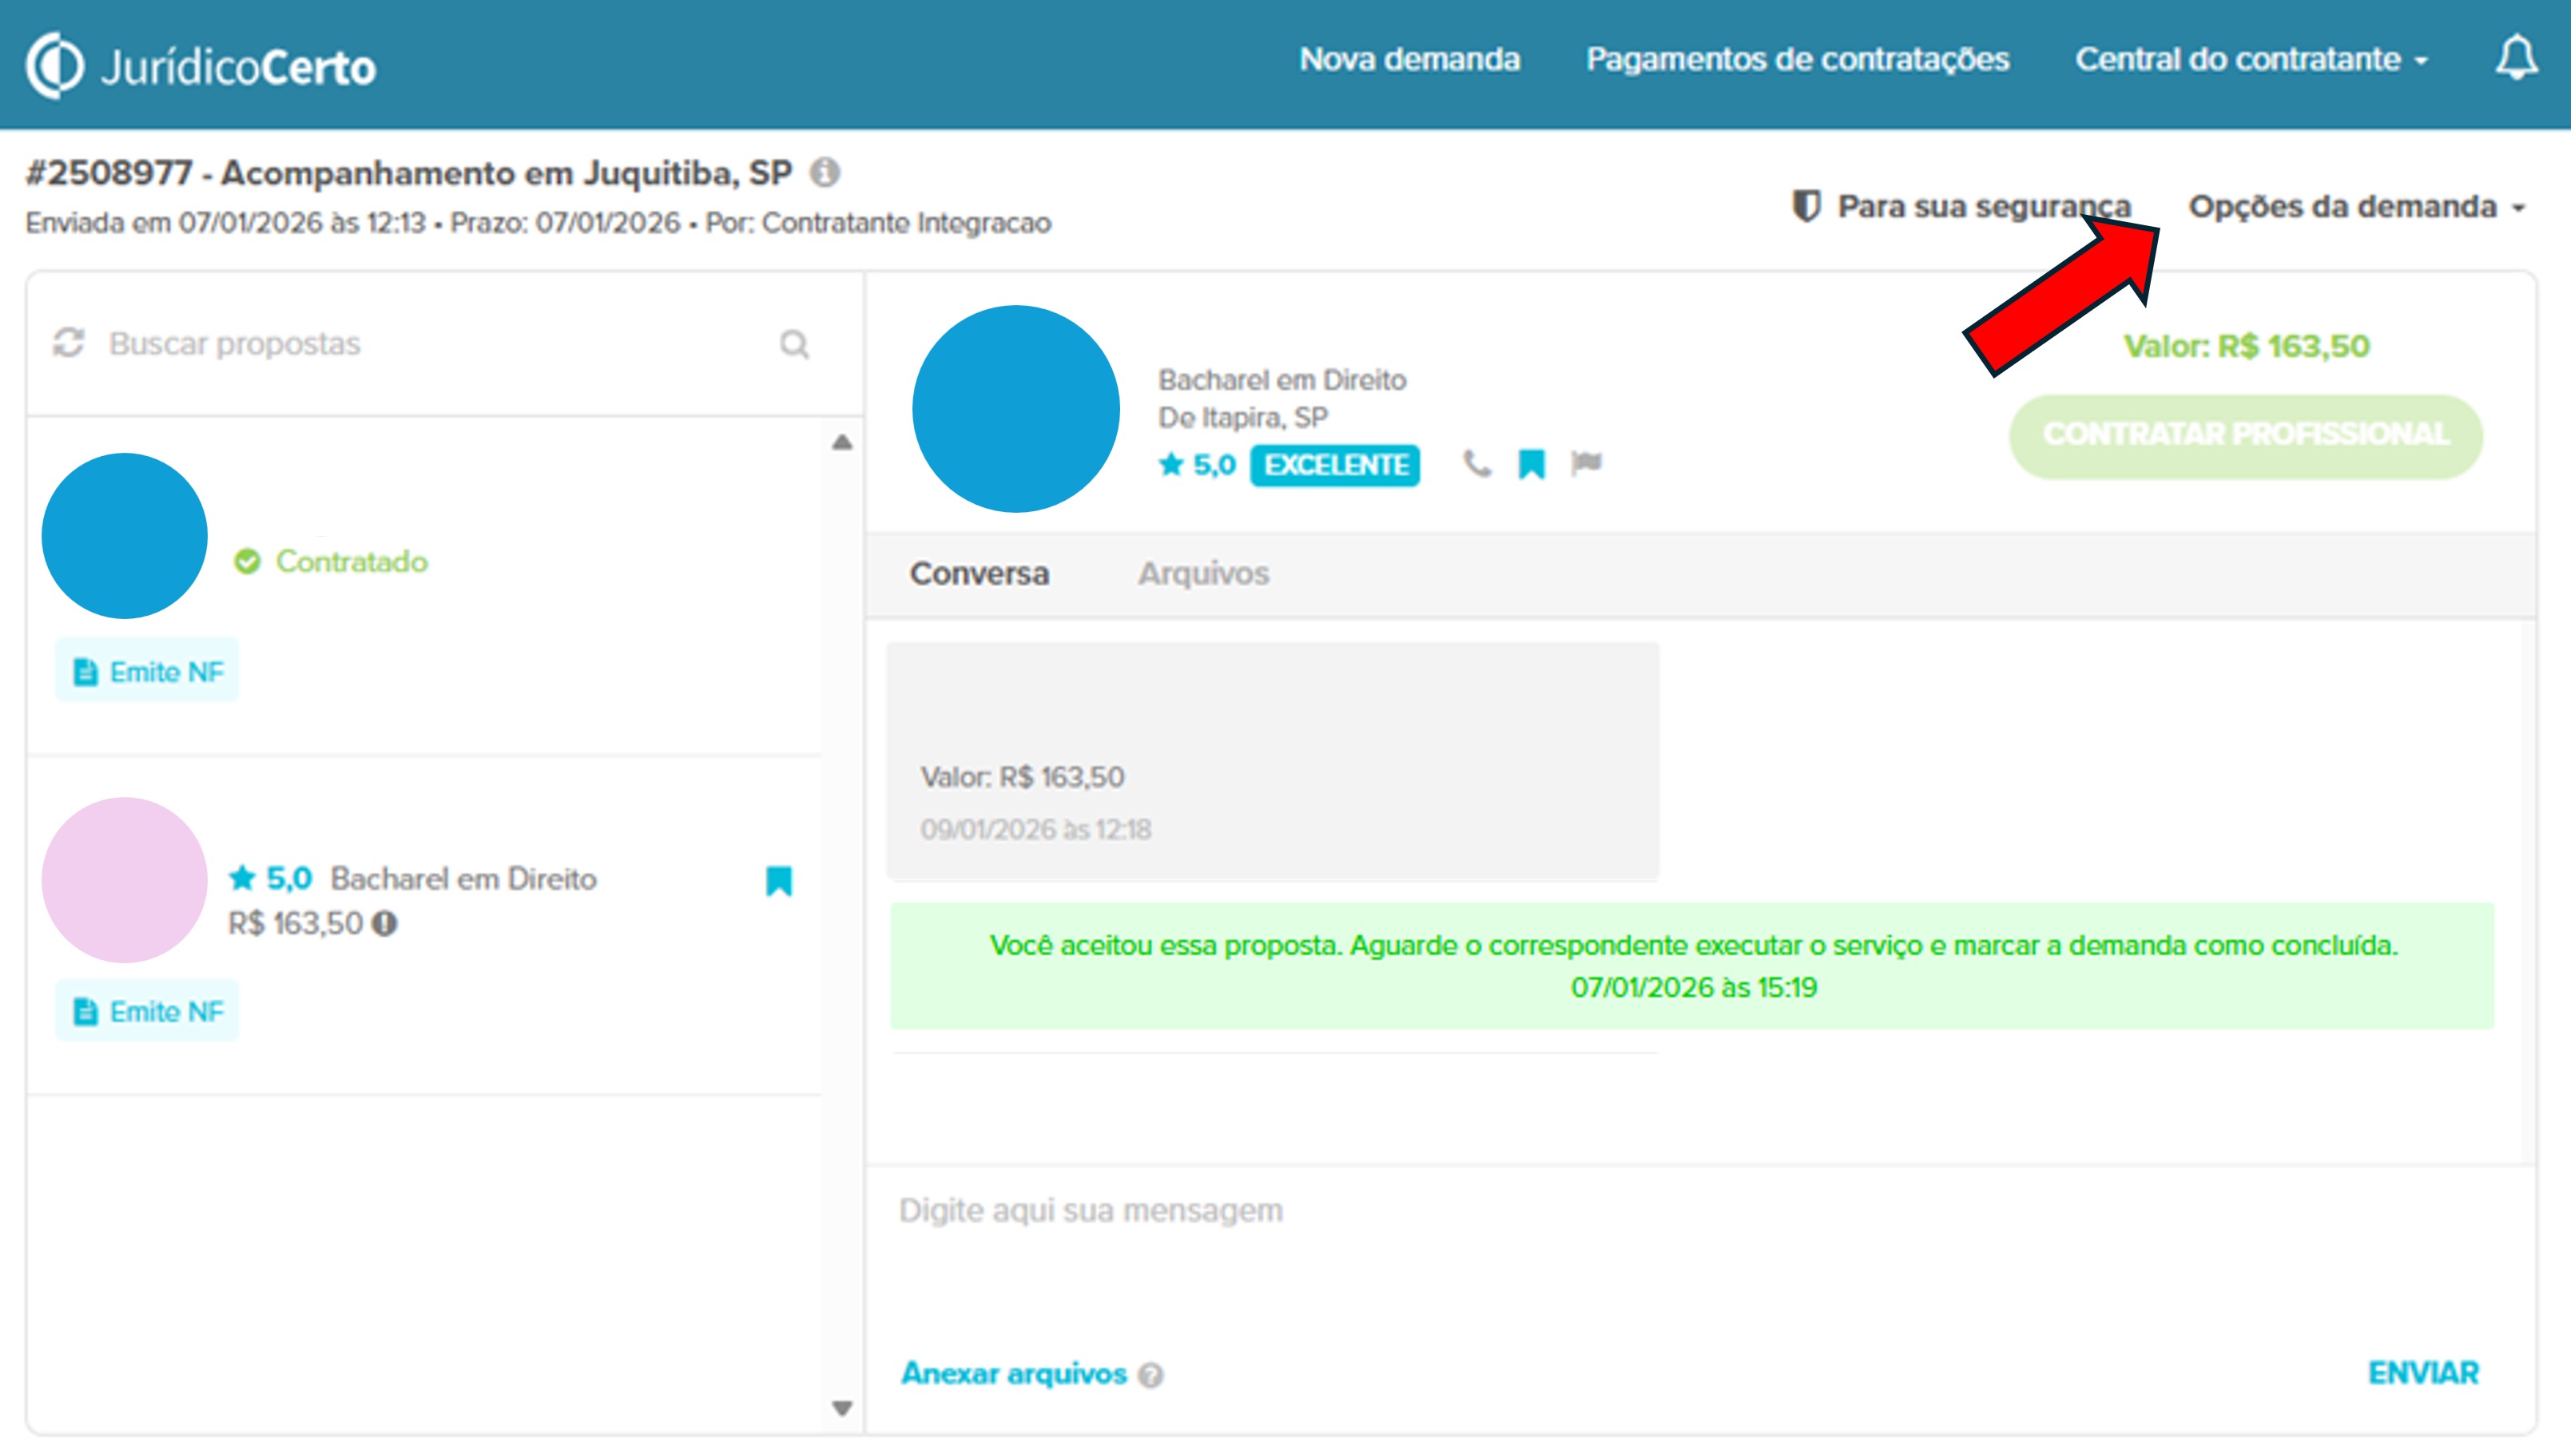This screenshot has width=2571, height=1456.
Task: Click the refresh proposals icon
Action: [69, 343]
